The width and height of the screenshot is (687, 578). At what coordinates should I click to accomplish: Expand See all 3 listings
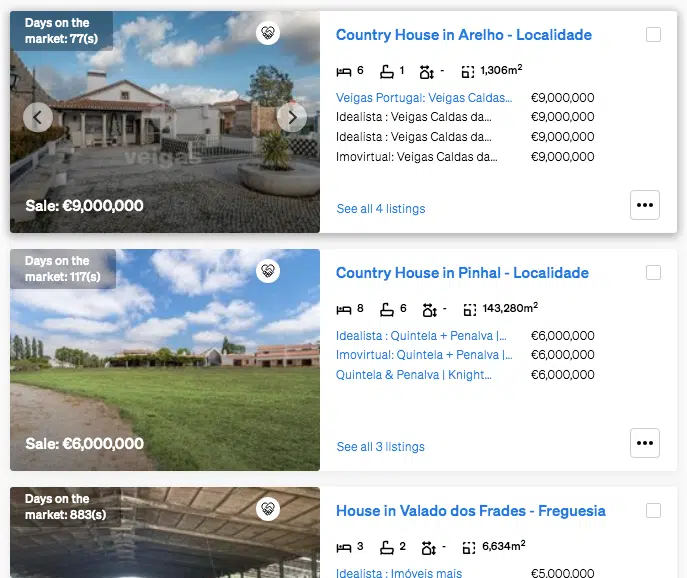click(x=380, y=447)
